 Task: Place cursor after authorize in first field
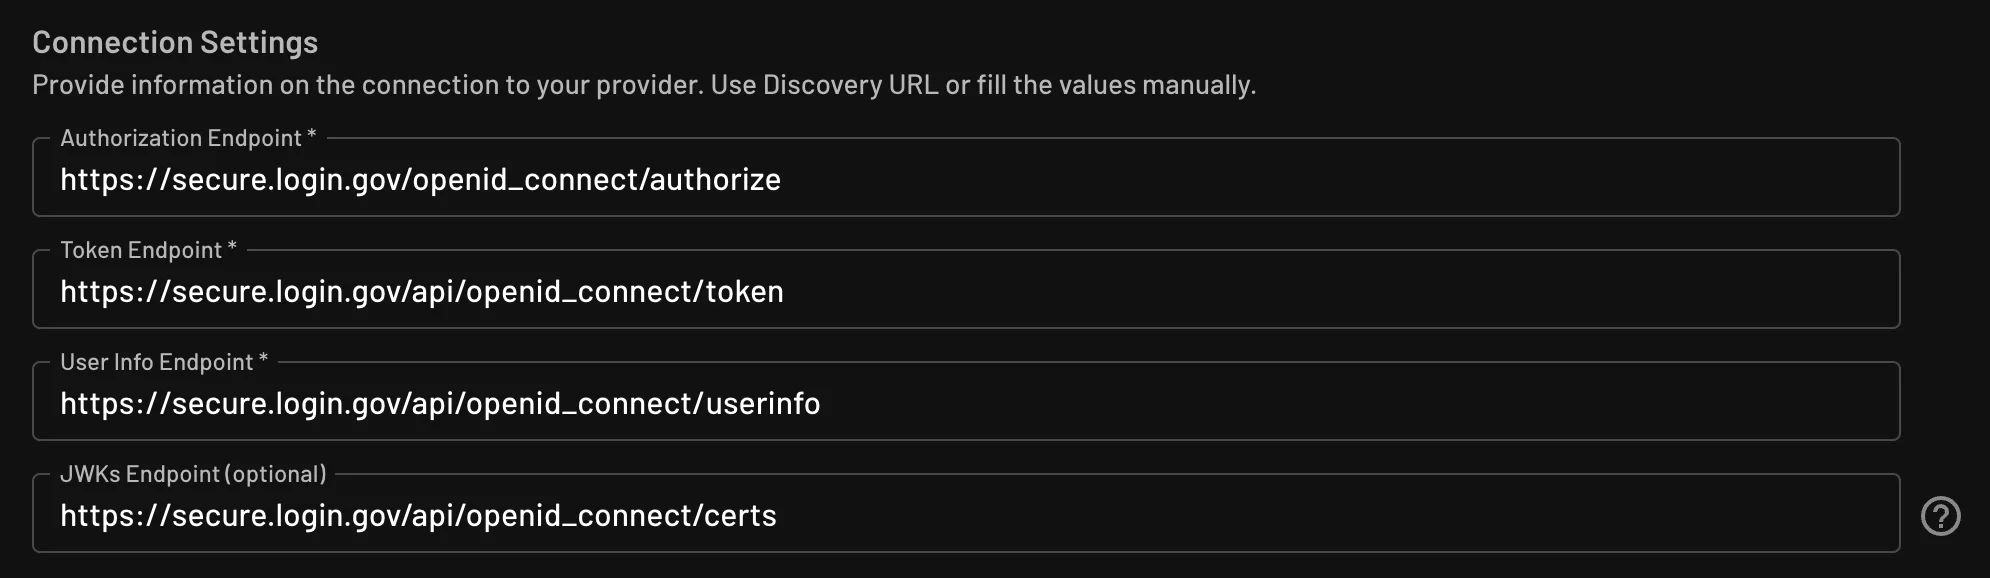(783, 180)
